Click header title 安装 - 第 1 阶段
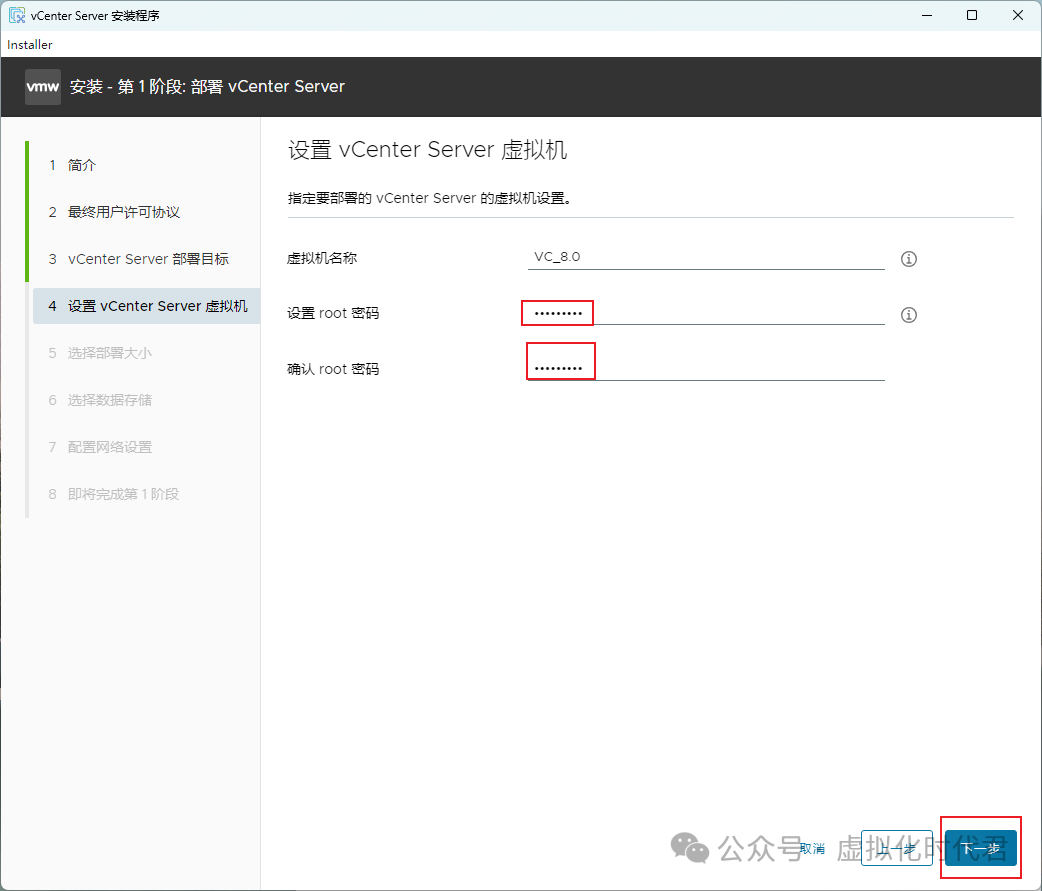This screenshot has width=1042, height=891. tap(207, 86)
